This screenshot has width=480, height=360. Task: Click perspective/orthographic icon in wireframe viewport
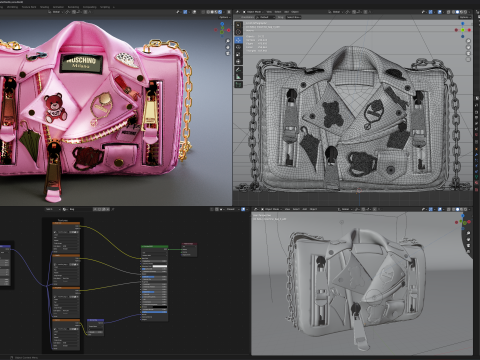click(468, 59)
